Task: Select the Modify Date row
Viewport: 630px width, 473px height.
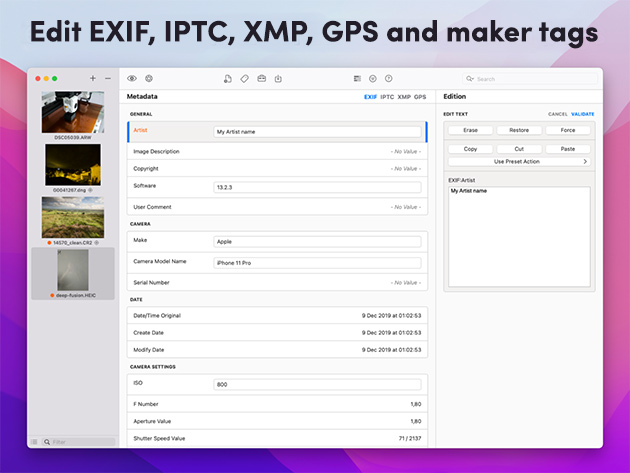Action: (x=277, y=350)
